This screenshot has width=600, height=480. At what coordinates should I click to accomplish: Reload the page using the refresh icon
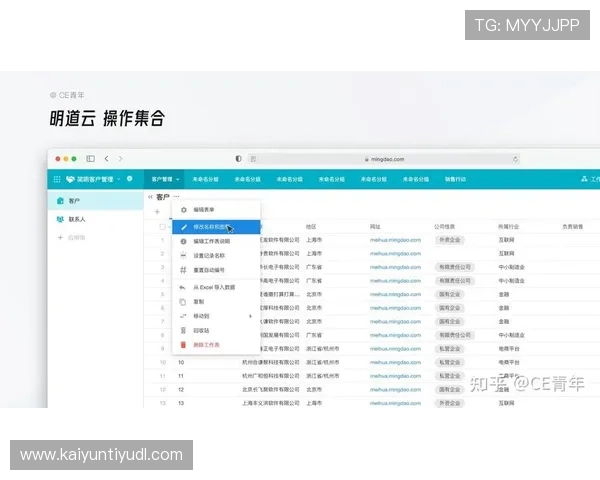(x=515, y=159)
